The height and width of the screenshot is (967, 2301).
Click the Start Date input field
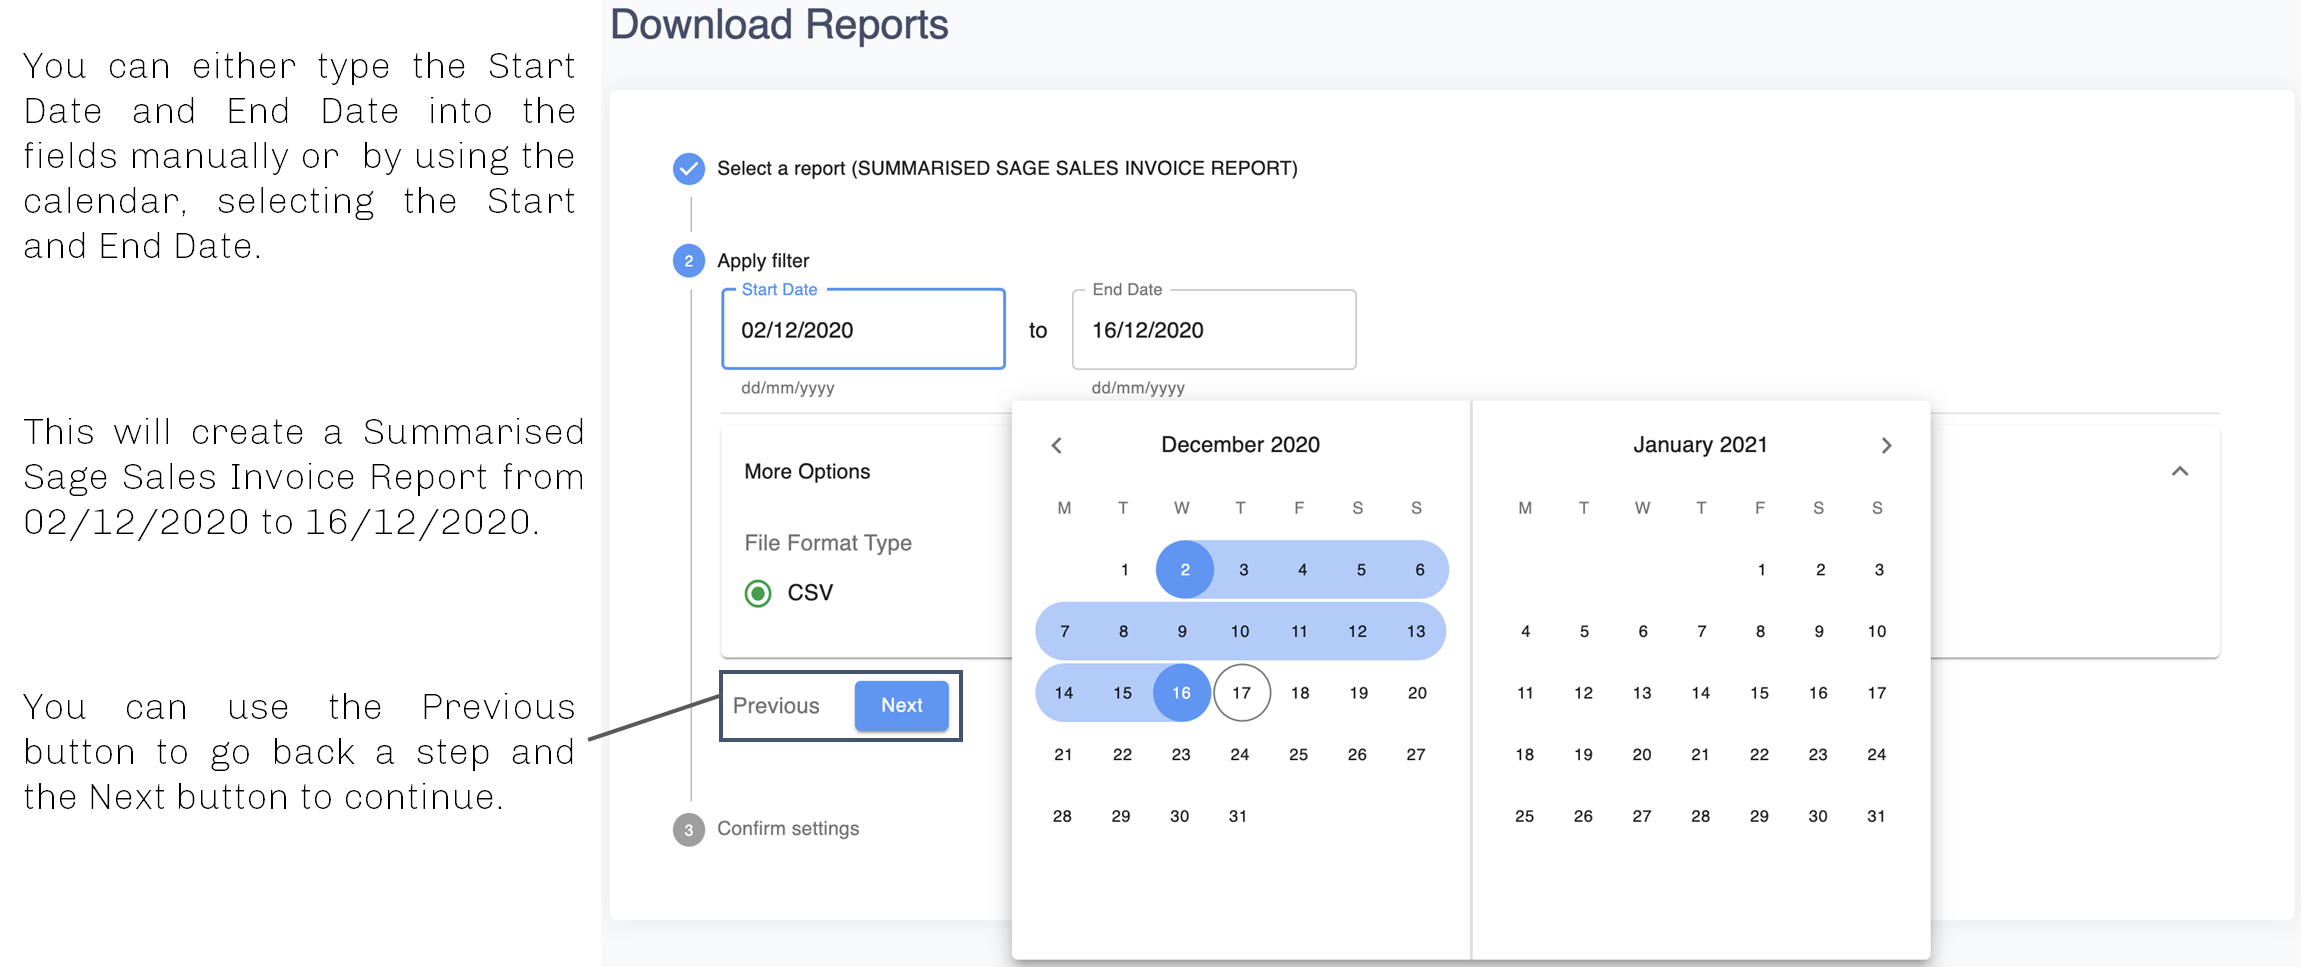click(863, 330)
